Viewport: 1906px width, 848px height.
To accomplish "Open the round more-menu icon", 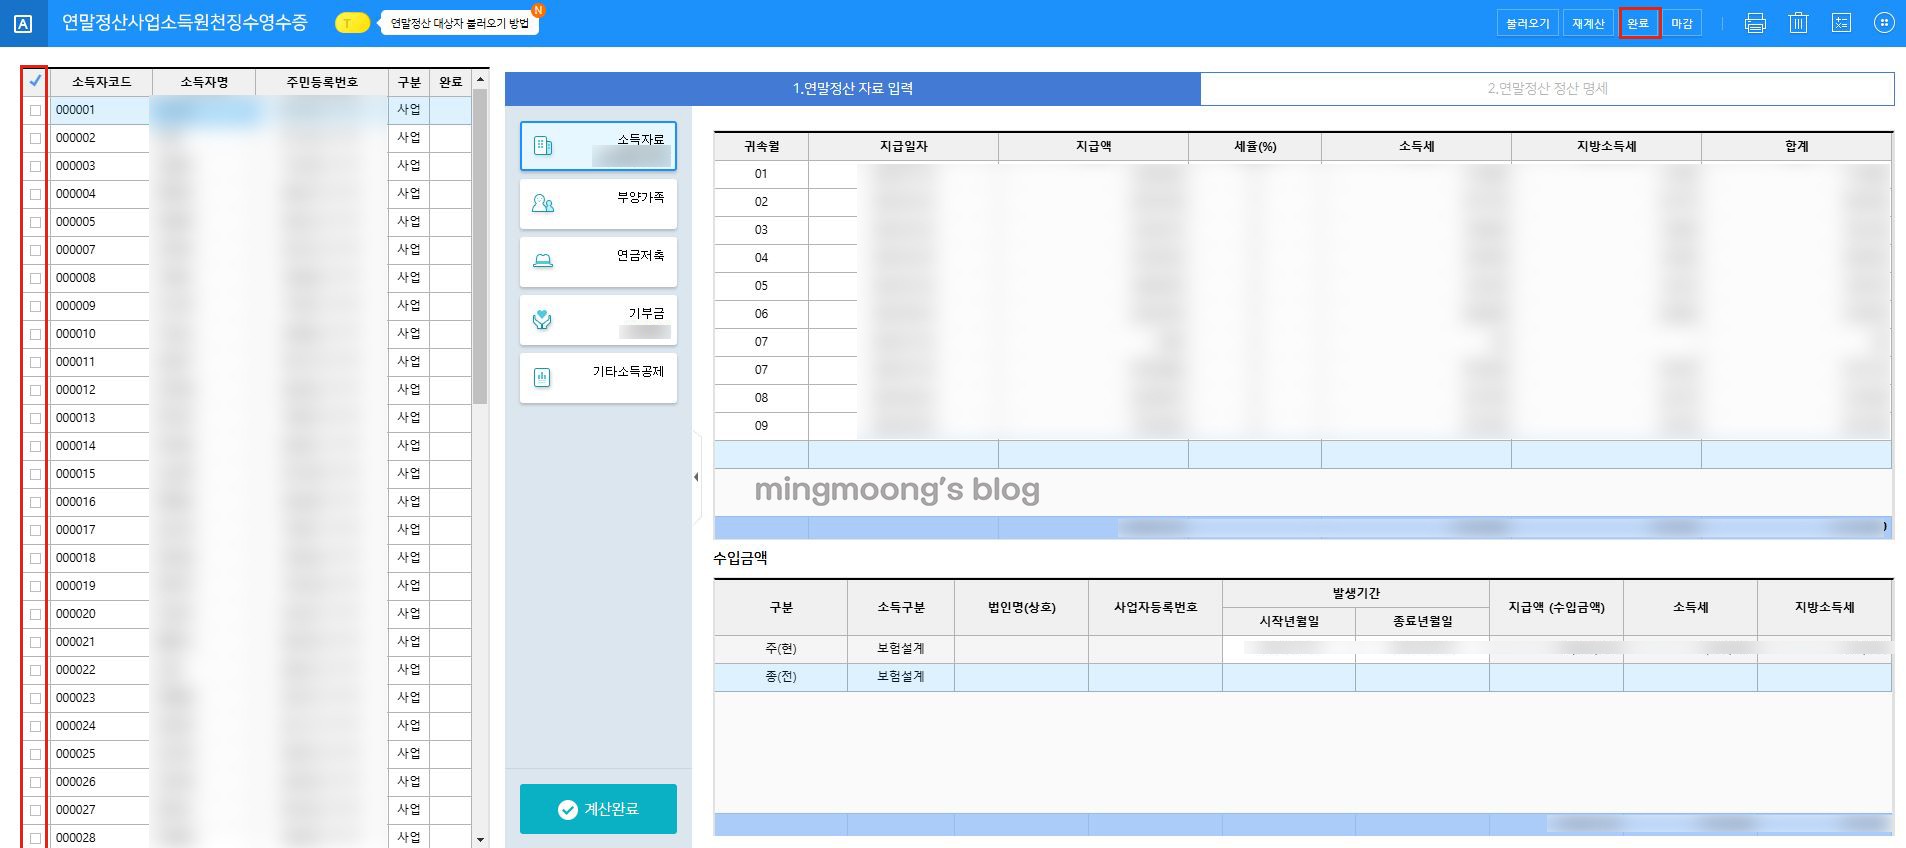I will pos(1884,22).
